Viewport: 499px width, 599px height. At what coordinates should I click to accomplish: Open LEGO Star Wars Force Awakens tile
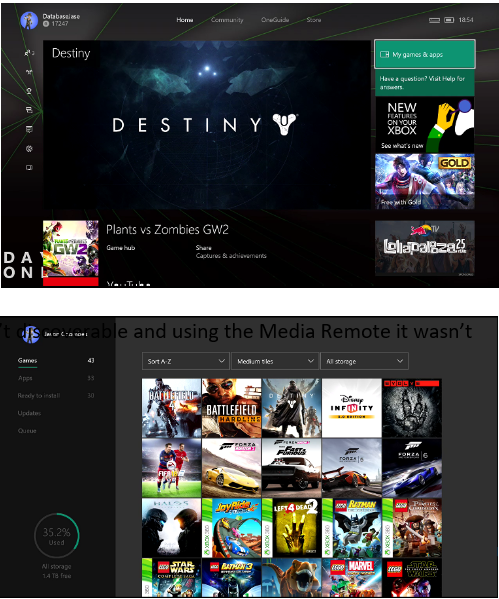point(412,578)
